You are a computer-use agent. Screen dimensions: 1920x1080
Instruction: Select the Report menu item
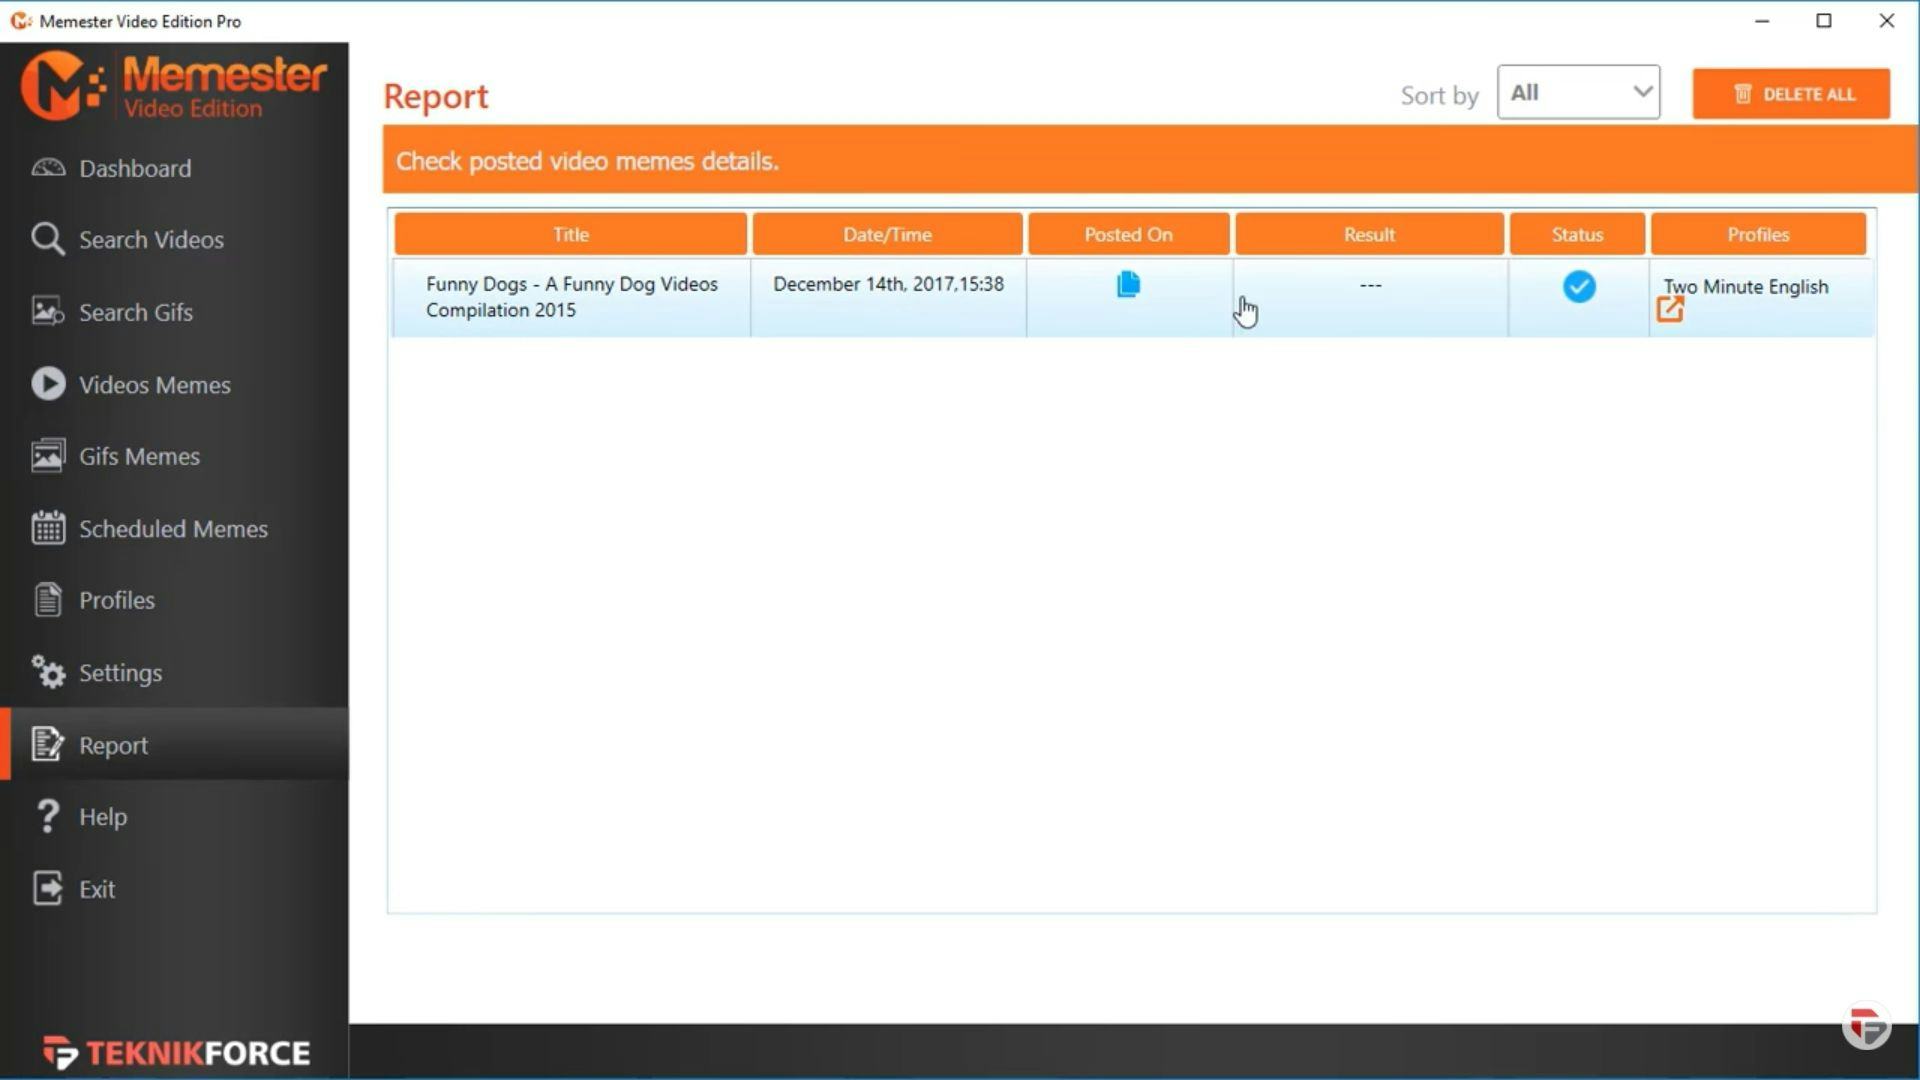(113, 745)
